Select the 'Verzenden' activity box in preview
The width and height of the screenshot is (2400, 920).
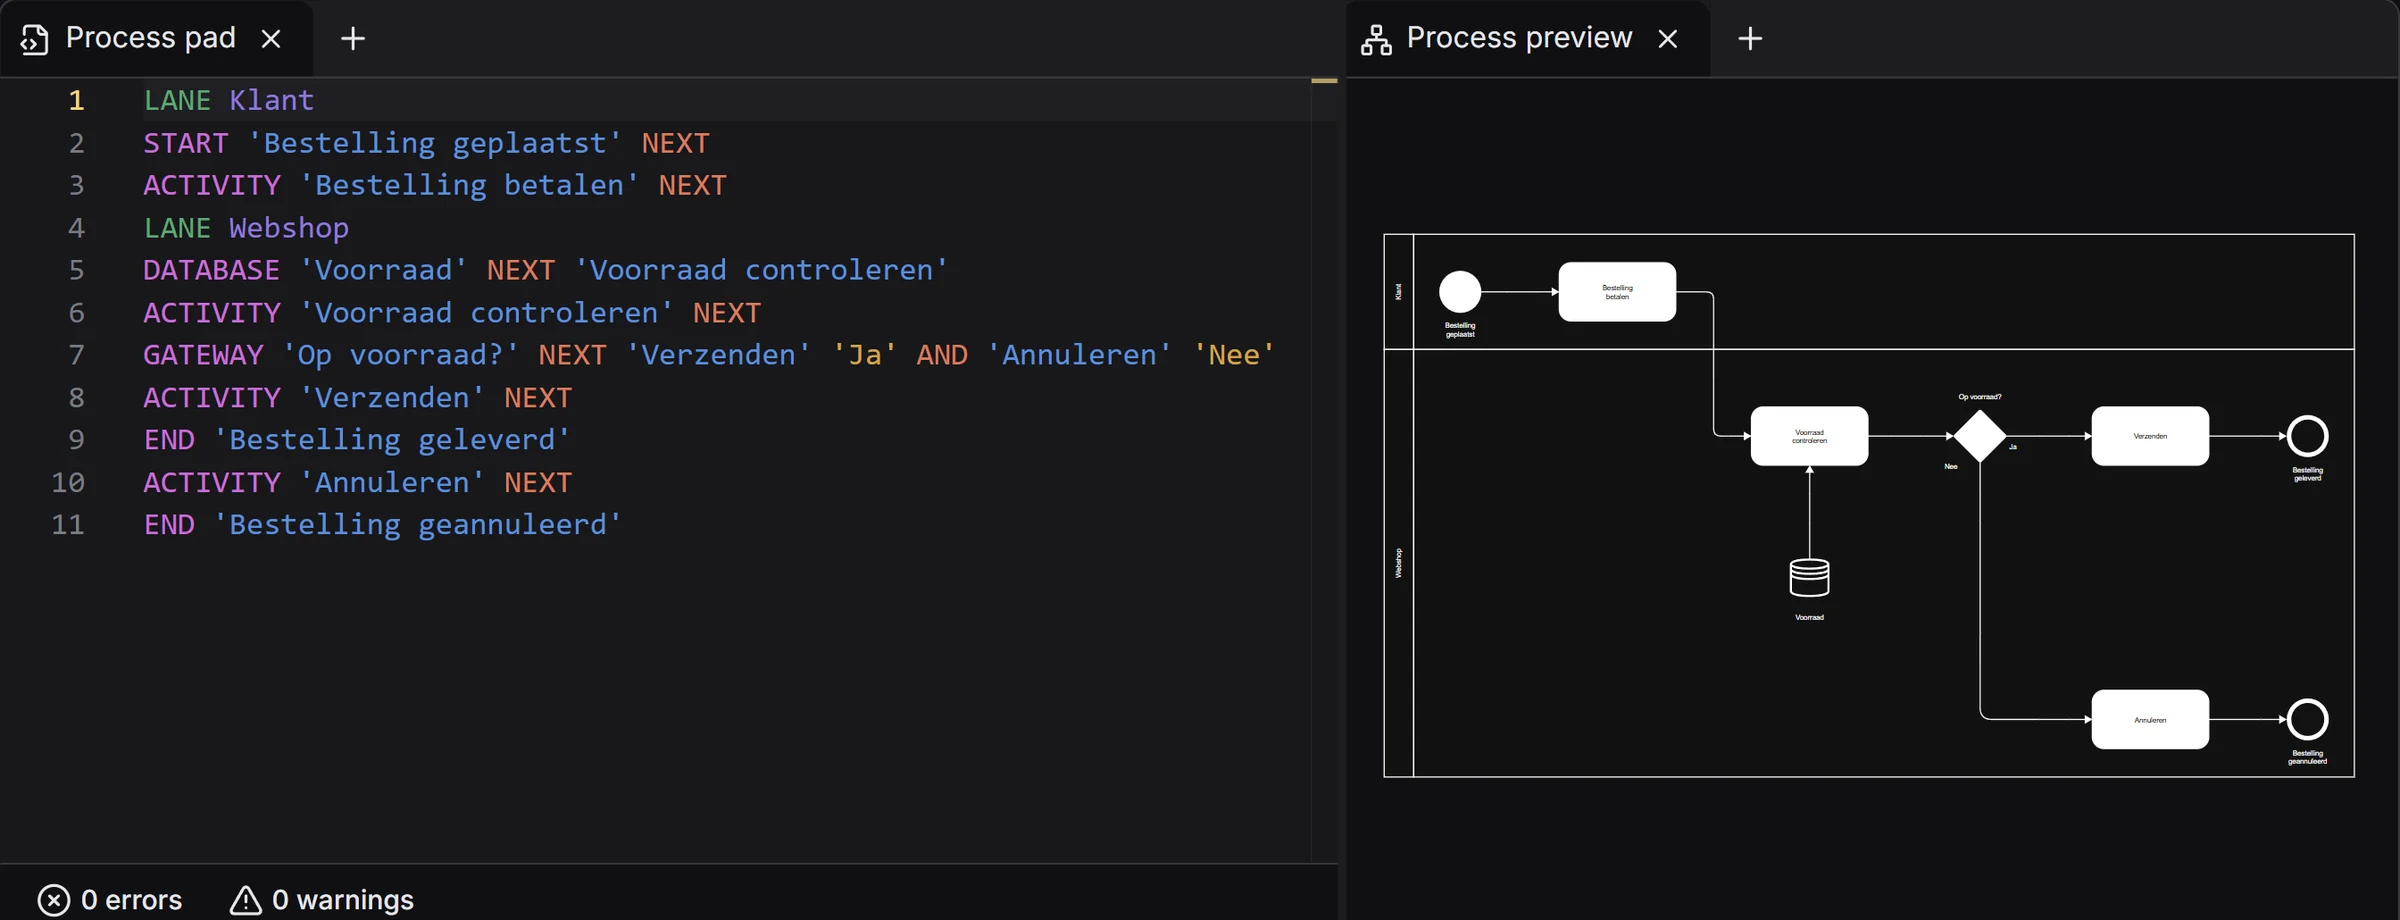click(x=2150, y=436)
